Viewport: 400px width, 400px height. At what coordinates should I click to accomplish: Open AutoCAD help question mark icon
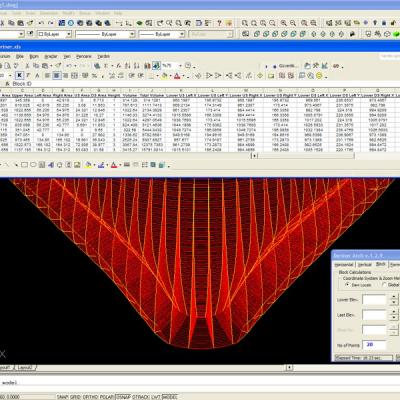point(219,23)
